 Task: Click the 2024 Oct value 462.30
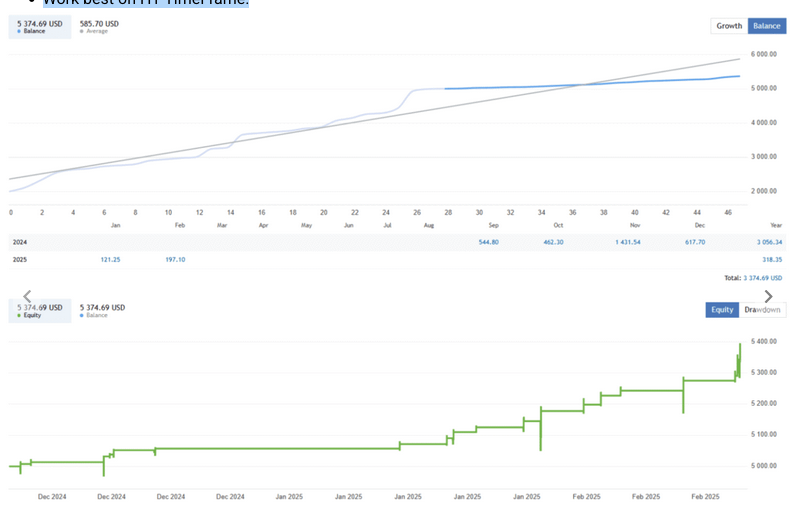coord(553,242)
